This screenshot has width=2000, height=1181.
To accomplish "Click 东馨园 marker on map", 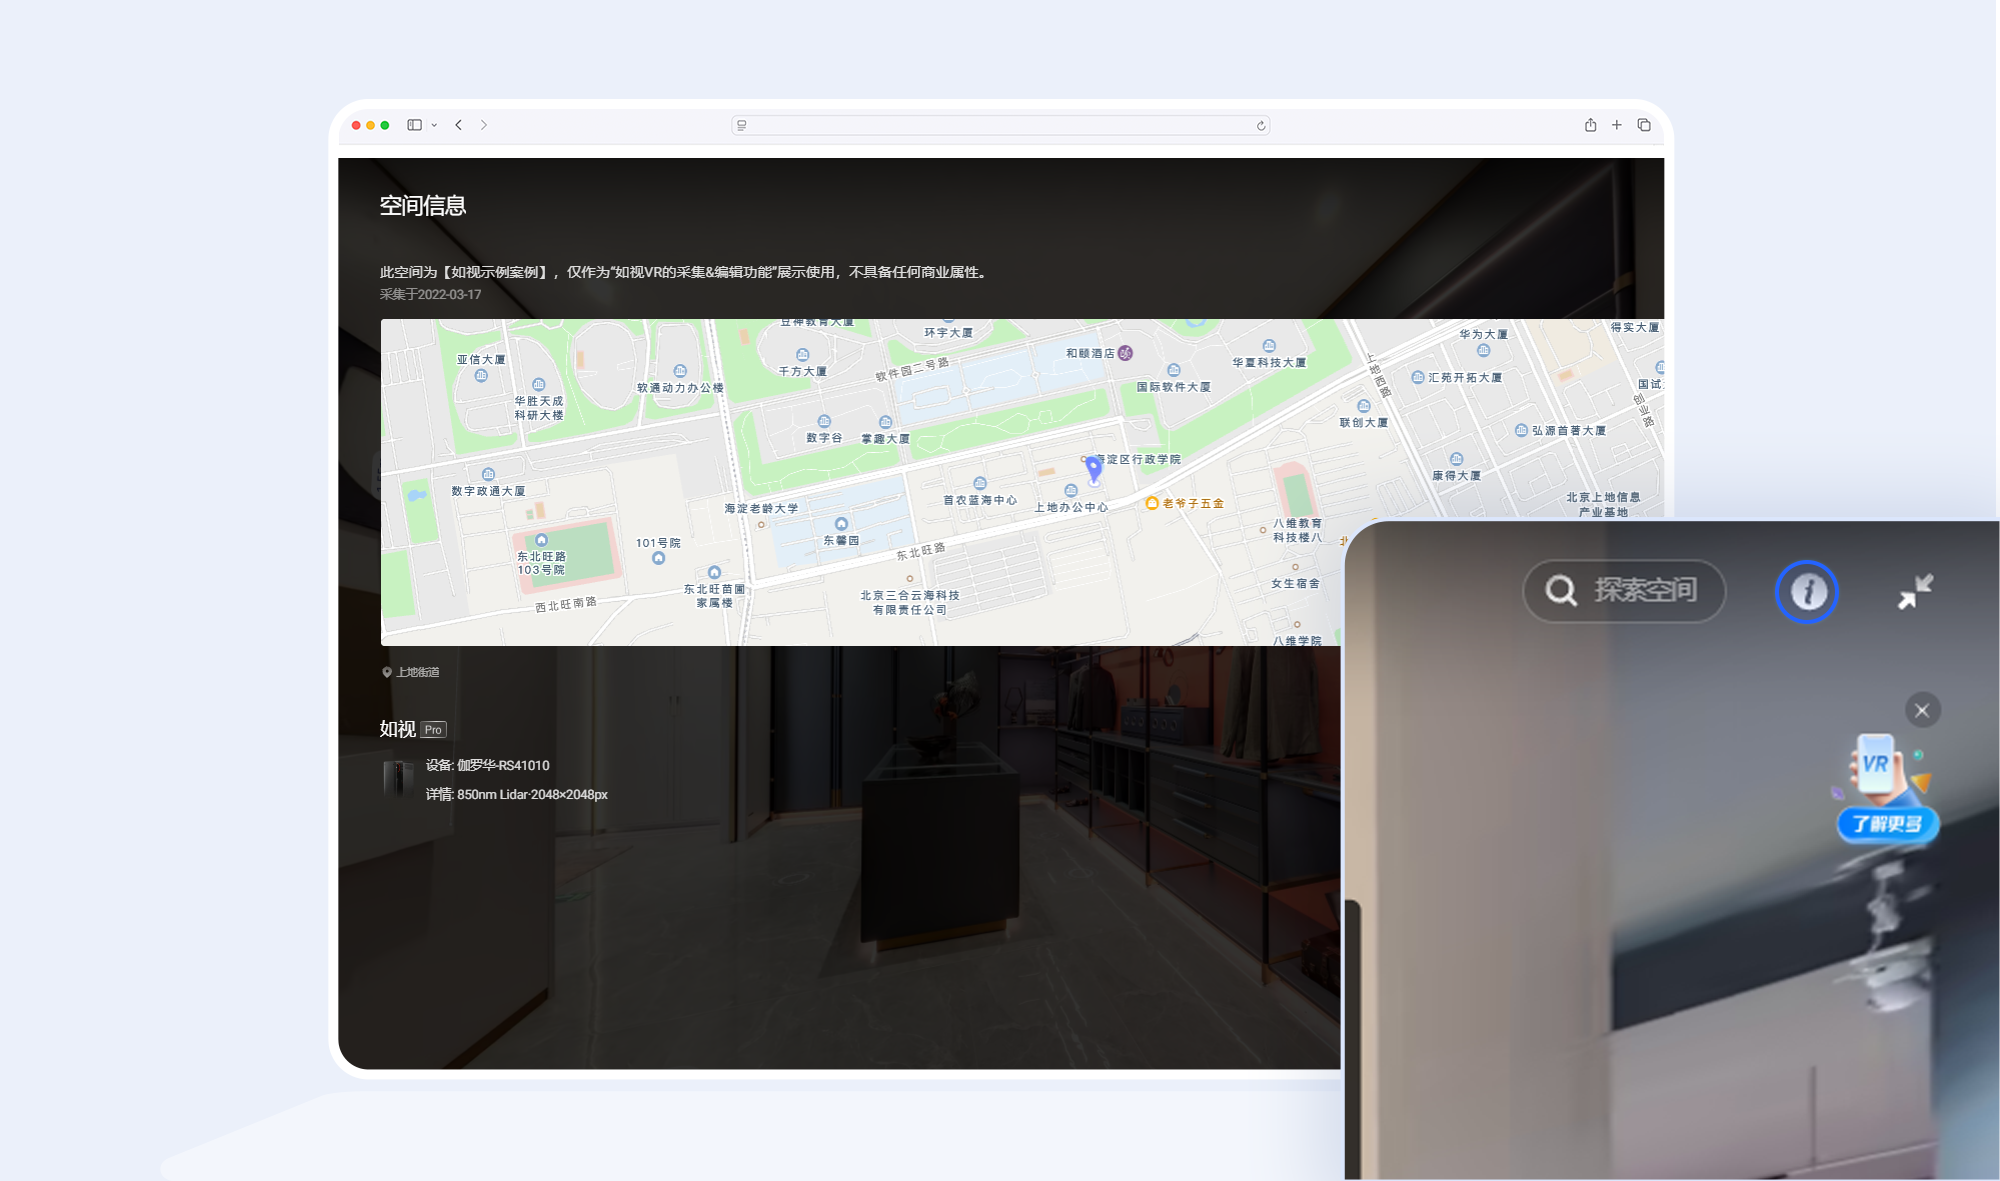I will (x=841, y=524).
